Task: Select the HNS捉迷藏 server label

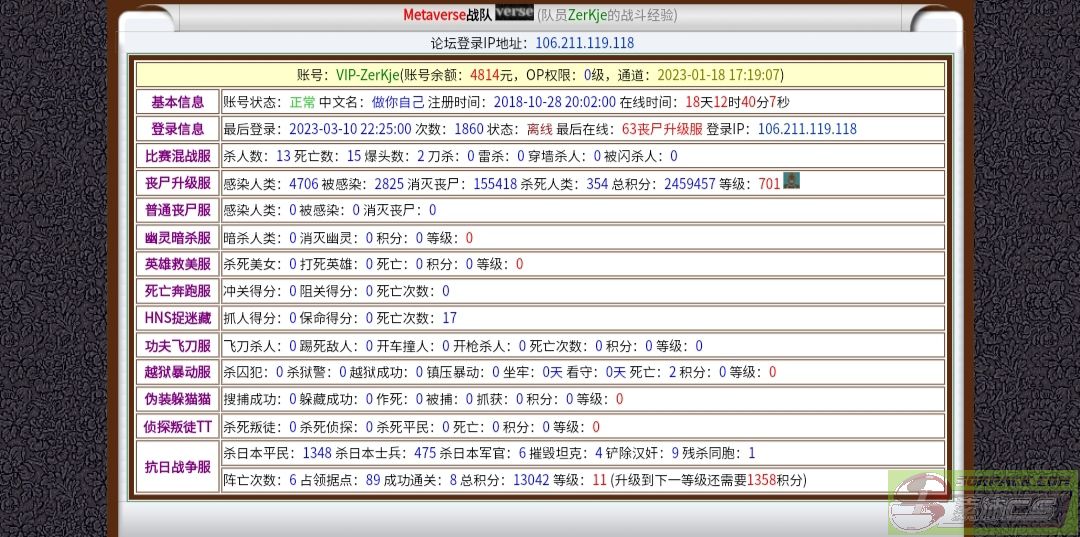Action: [178, 318]
